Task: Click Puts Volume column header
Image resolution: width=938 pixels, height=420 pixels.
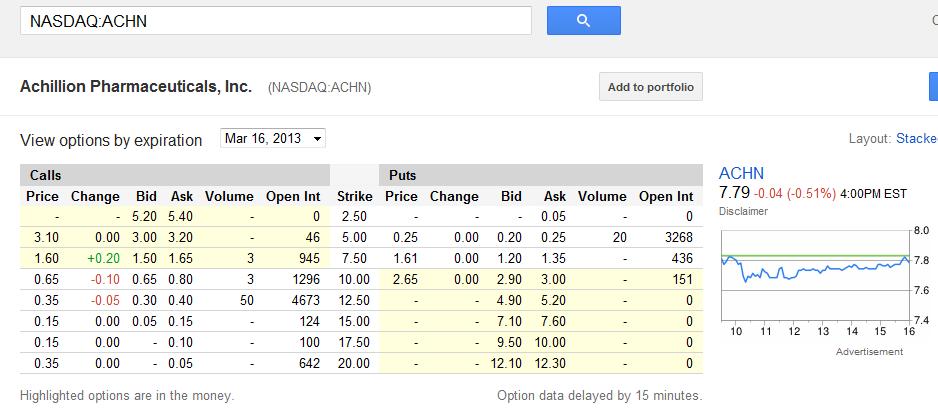Action: pyautogui.click(x=602, y=197)
